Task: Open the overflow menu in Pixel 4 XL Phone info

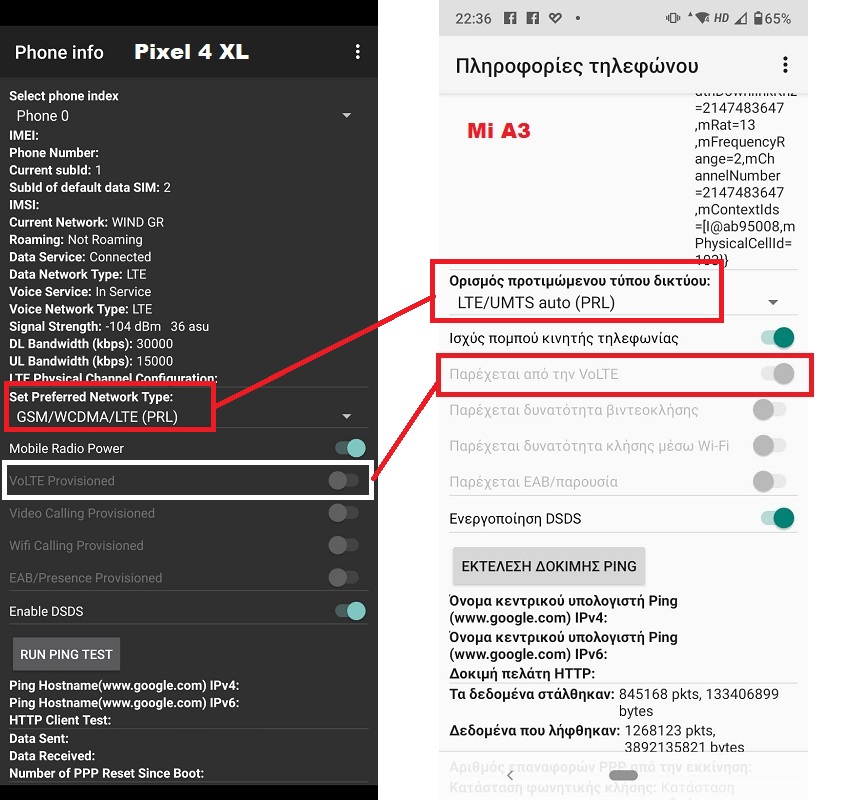Action: (x=358, y=52)
